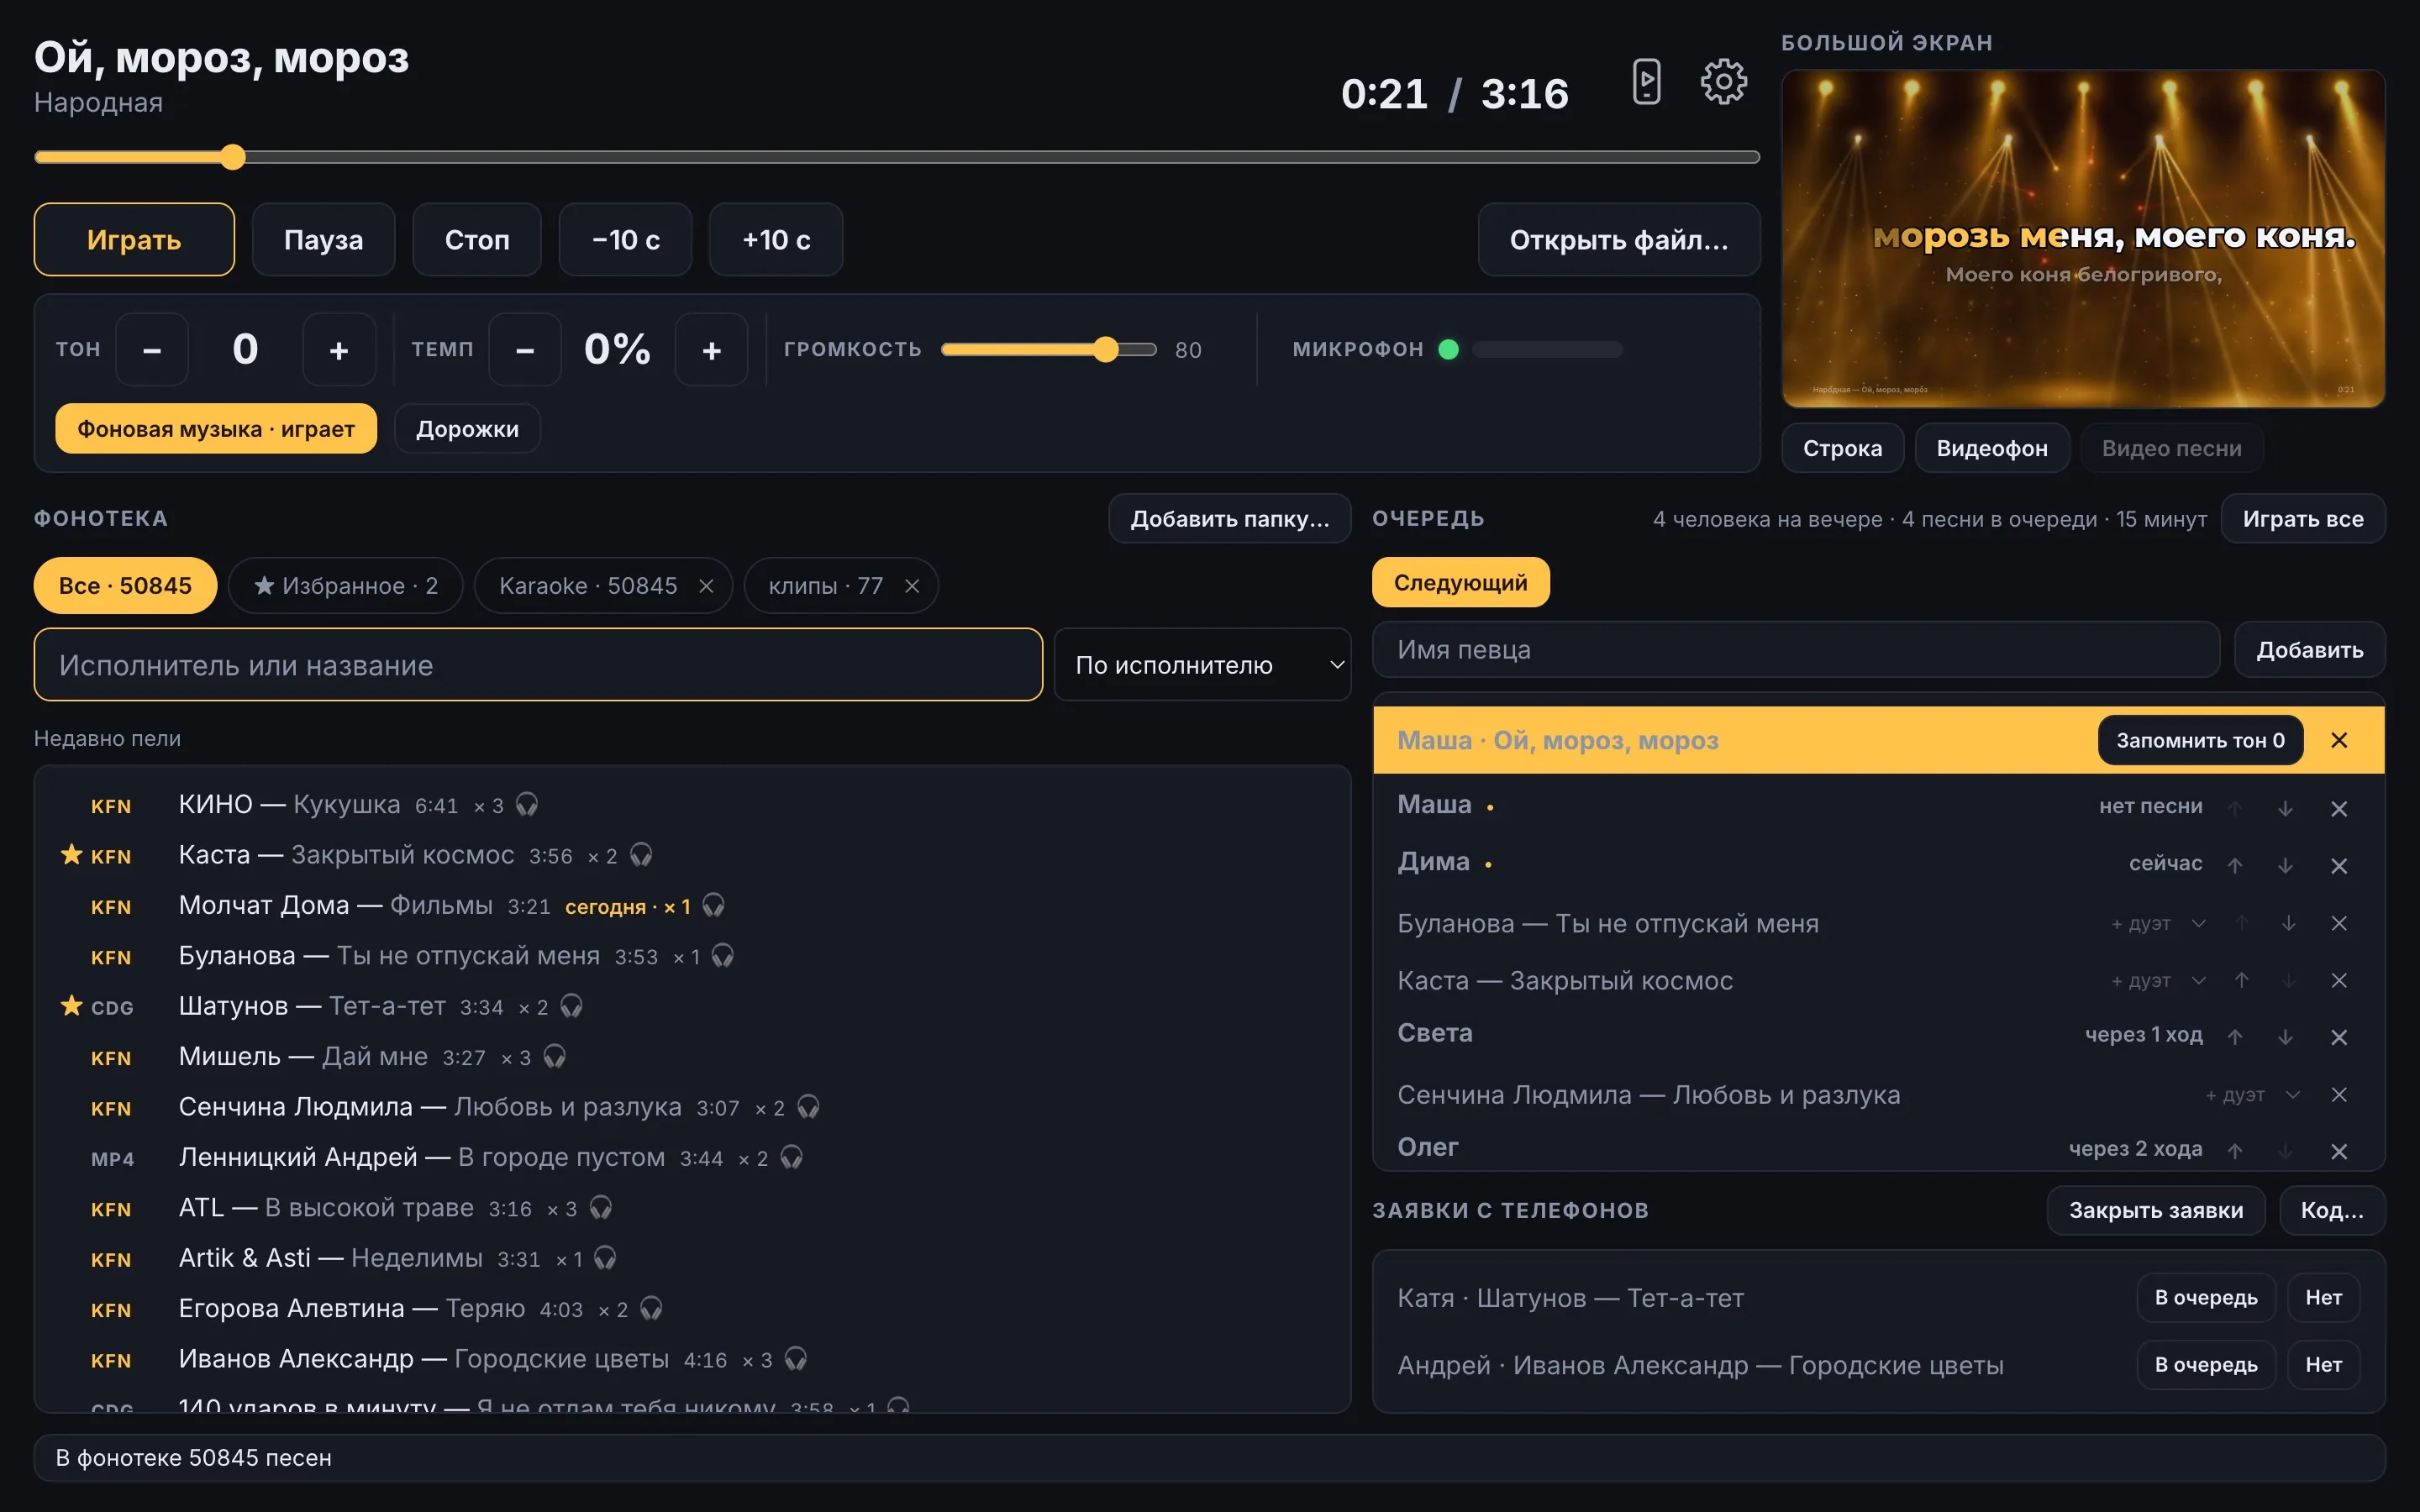Unfavorite Шатунов — Тет-а-тет via star icon

coord(71,1005)
